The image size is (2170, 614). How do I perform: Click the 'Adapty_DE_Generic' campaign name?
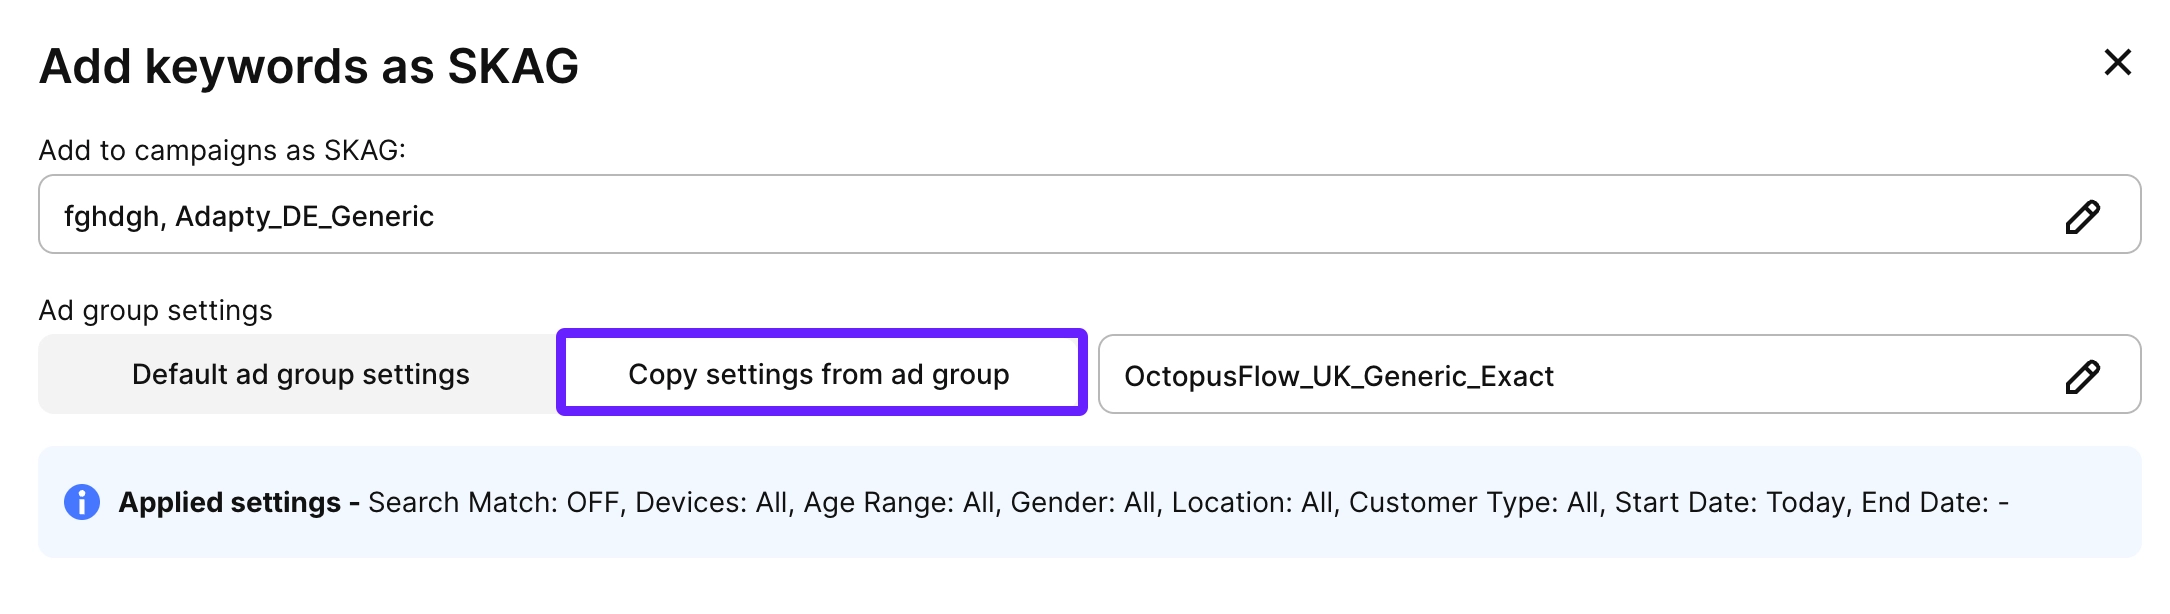pyautogui.click(x=304, y=216)
